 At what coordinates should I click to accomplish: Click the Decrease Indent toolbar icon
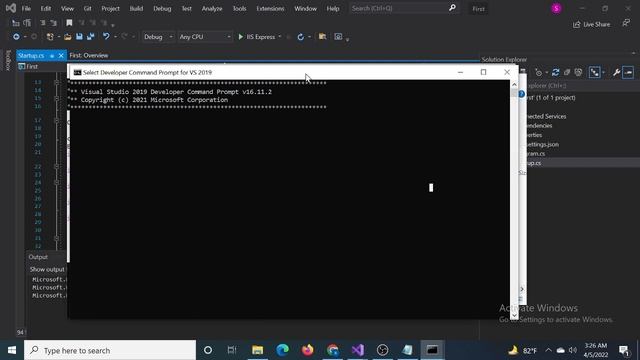pos(42,23)
